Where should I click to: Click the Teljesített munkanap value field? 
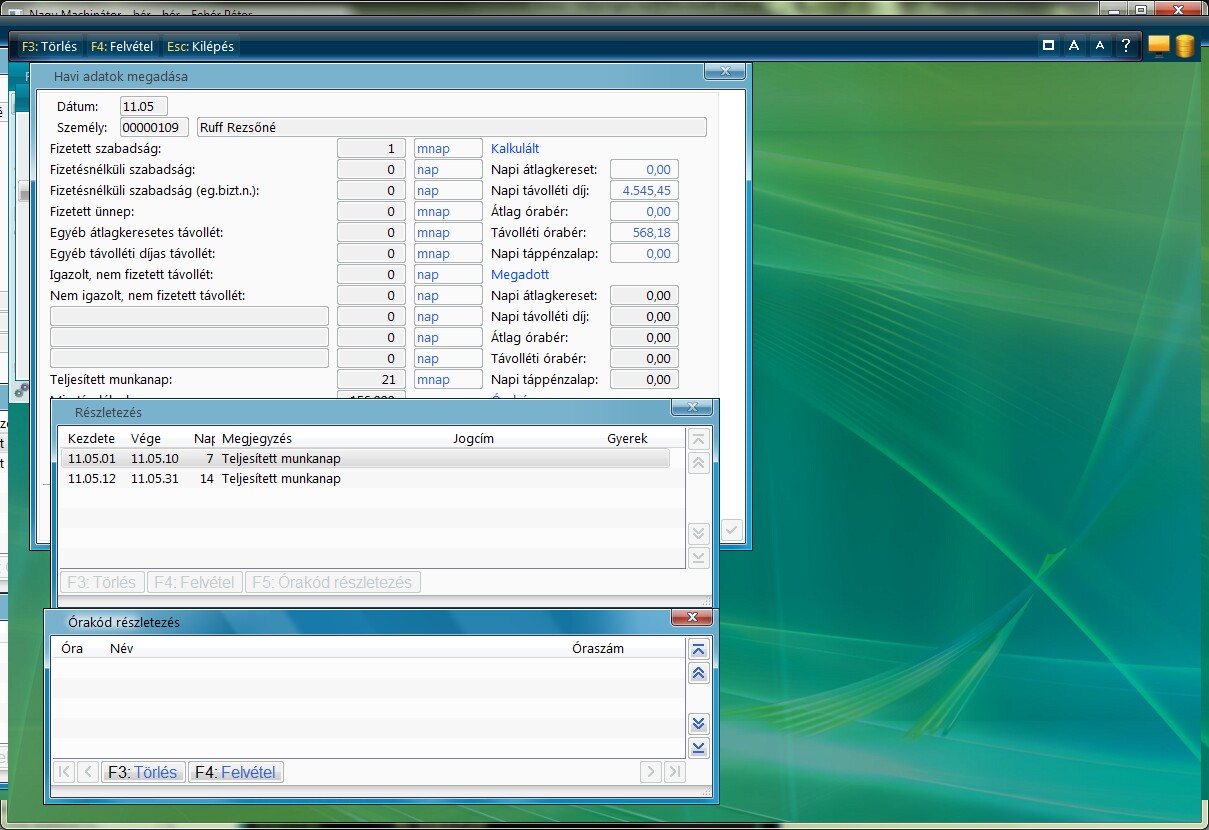click(x=371, y=380)
